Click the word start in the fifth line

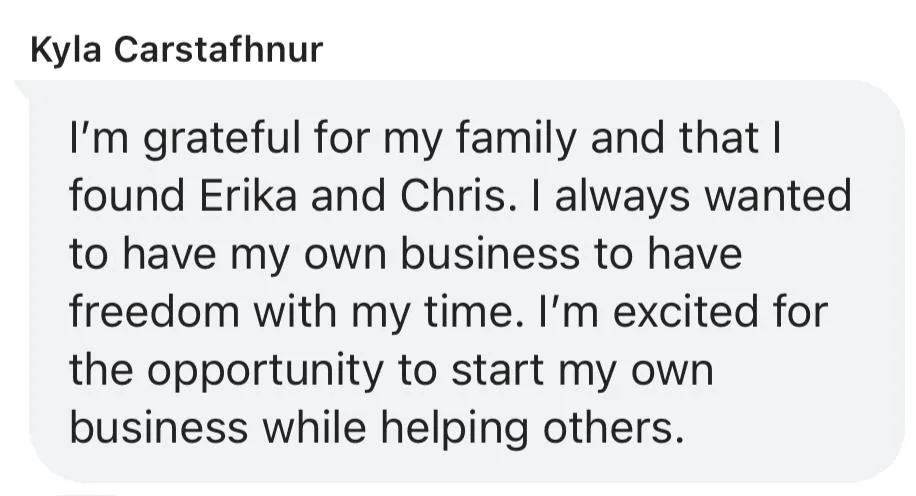click(498, 370)
